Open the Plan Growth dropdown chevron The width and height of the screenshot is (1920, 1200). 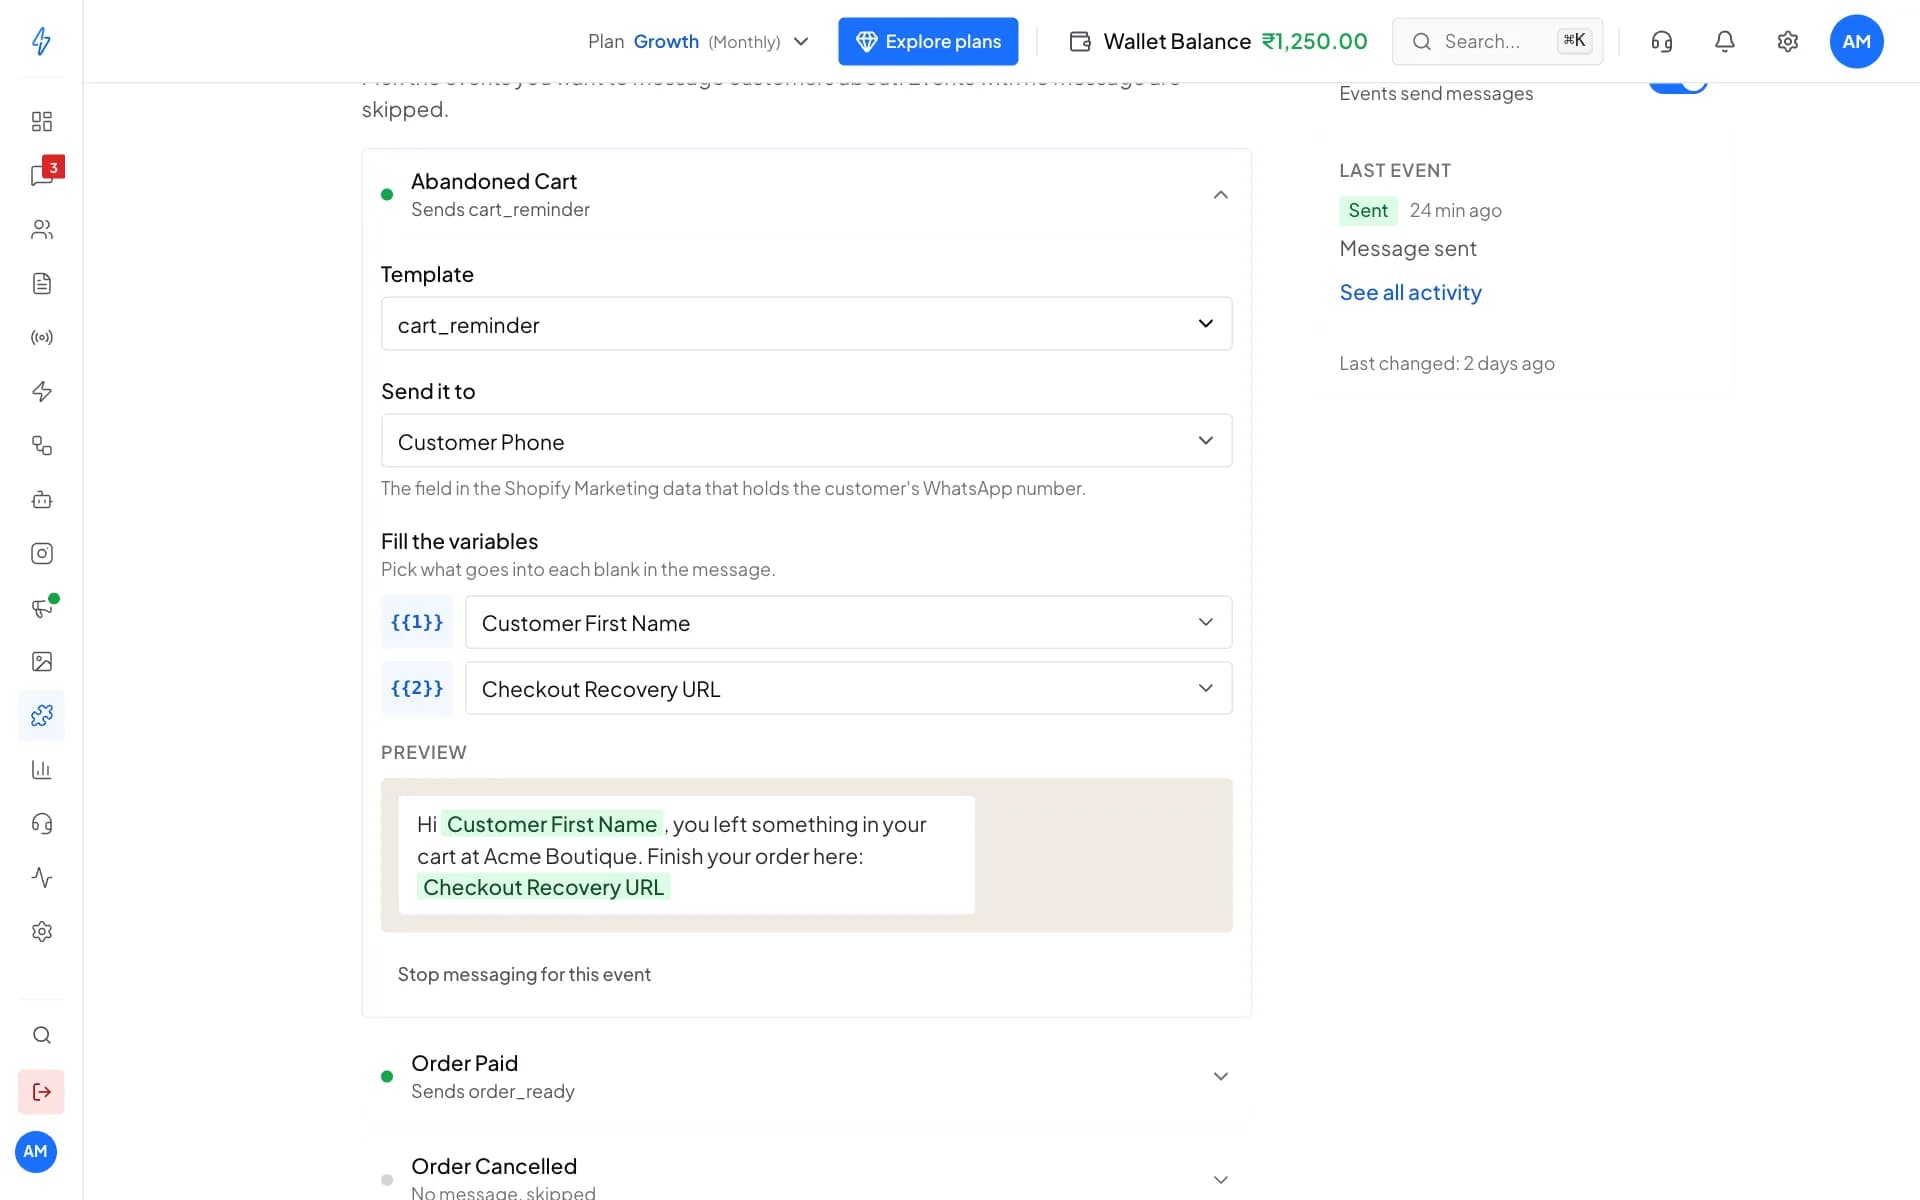coord(801,41)
